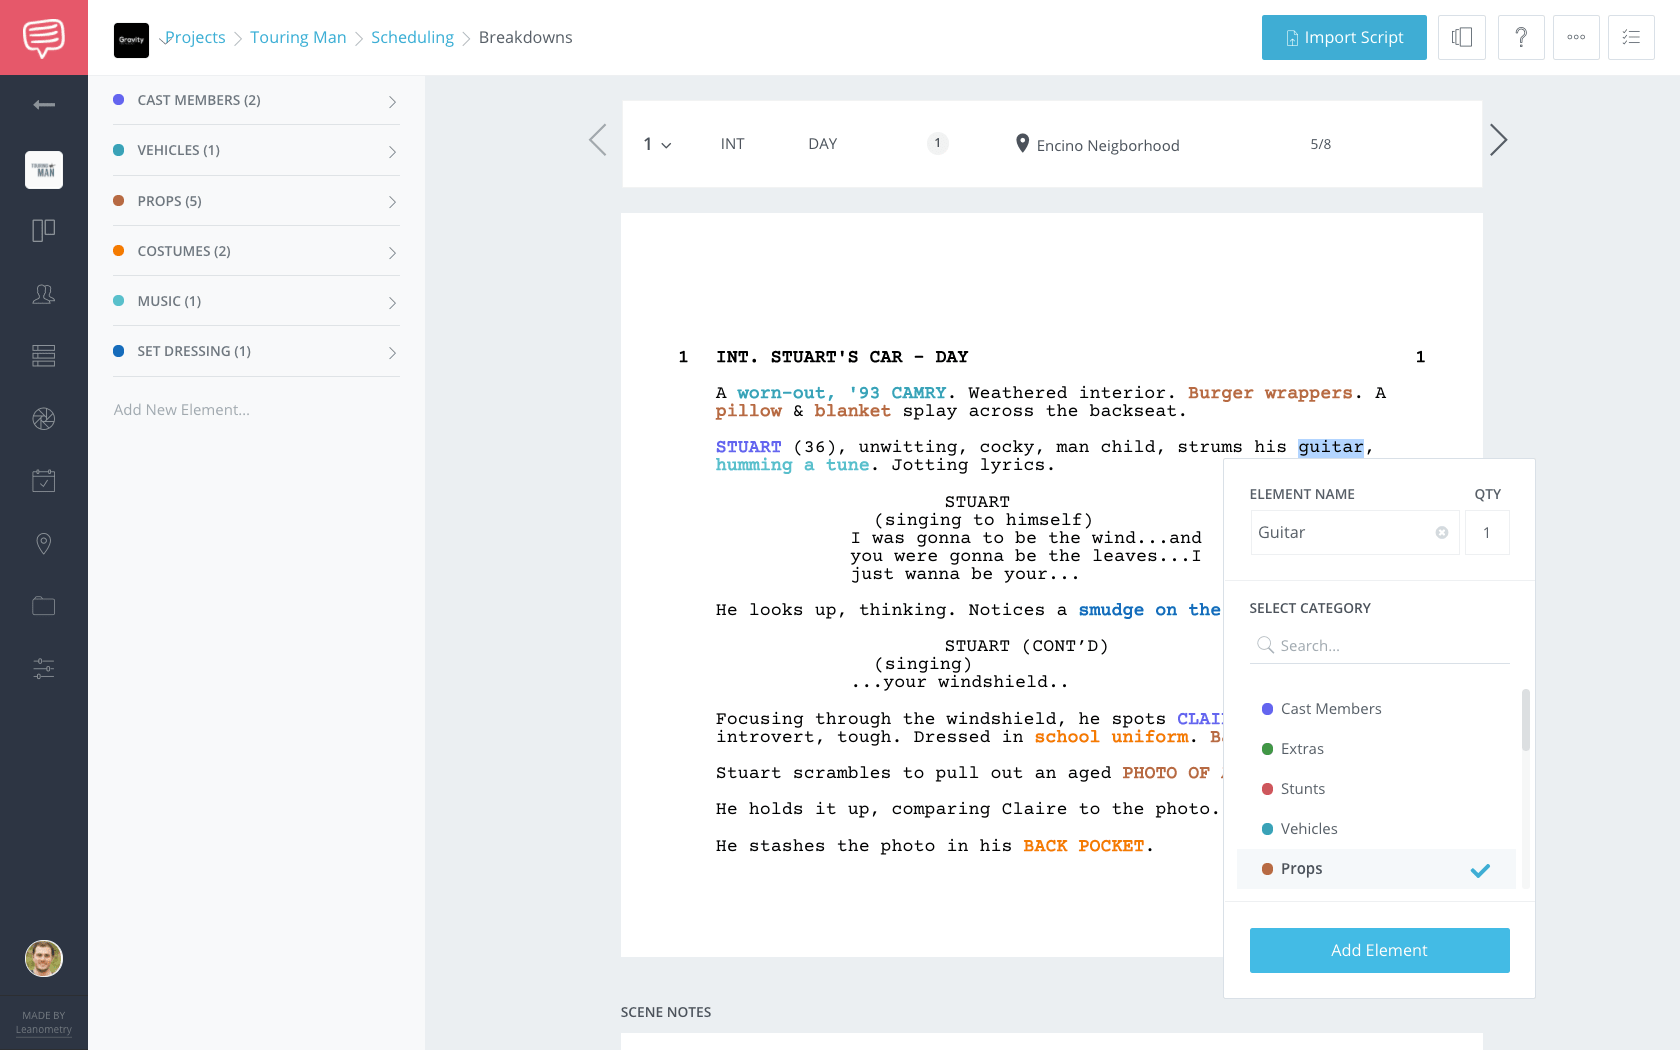Open the locations pin icon in sidebar
Image resolution: width=1680 pixels, height=1050 pixels.
click(x=44, y=544)
